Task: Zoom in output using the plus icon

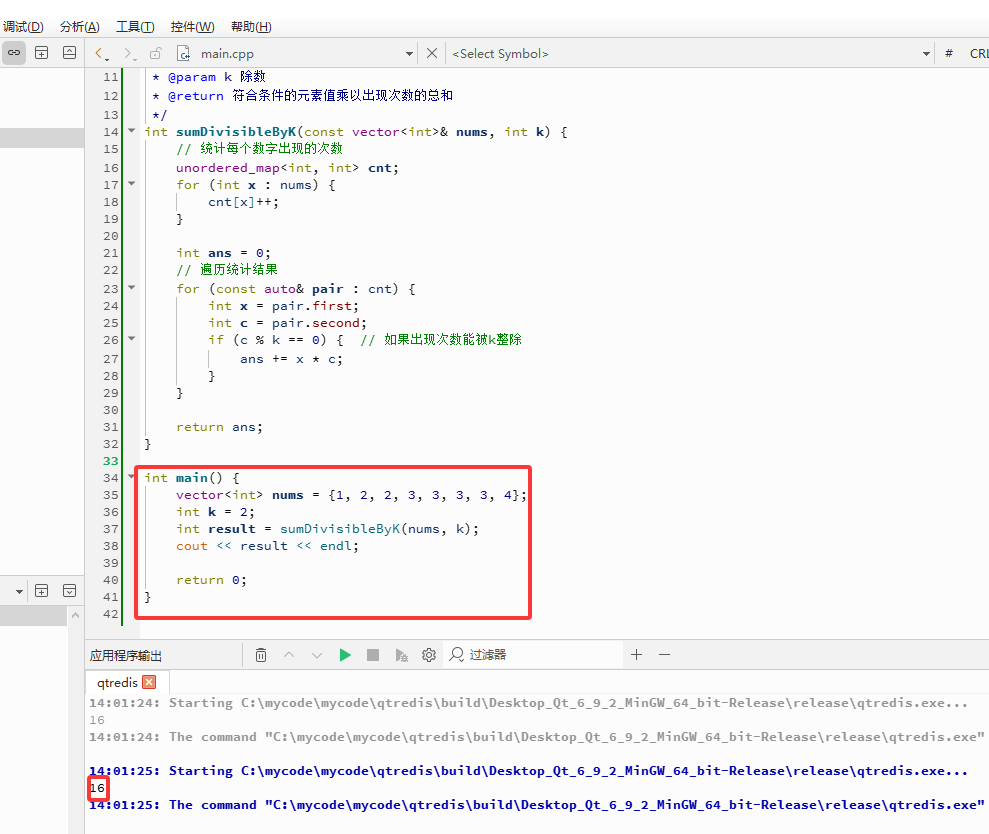Action: coord(636,655)
